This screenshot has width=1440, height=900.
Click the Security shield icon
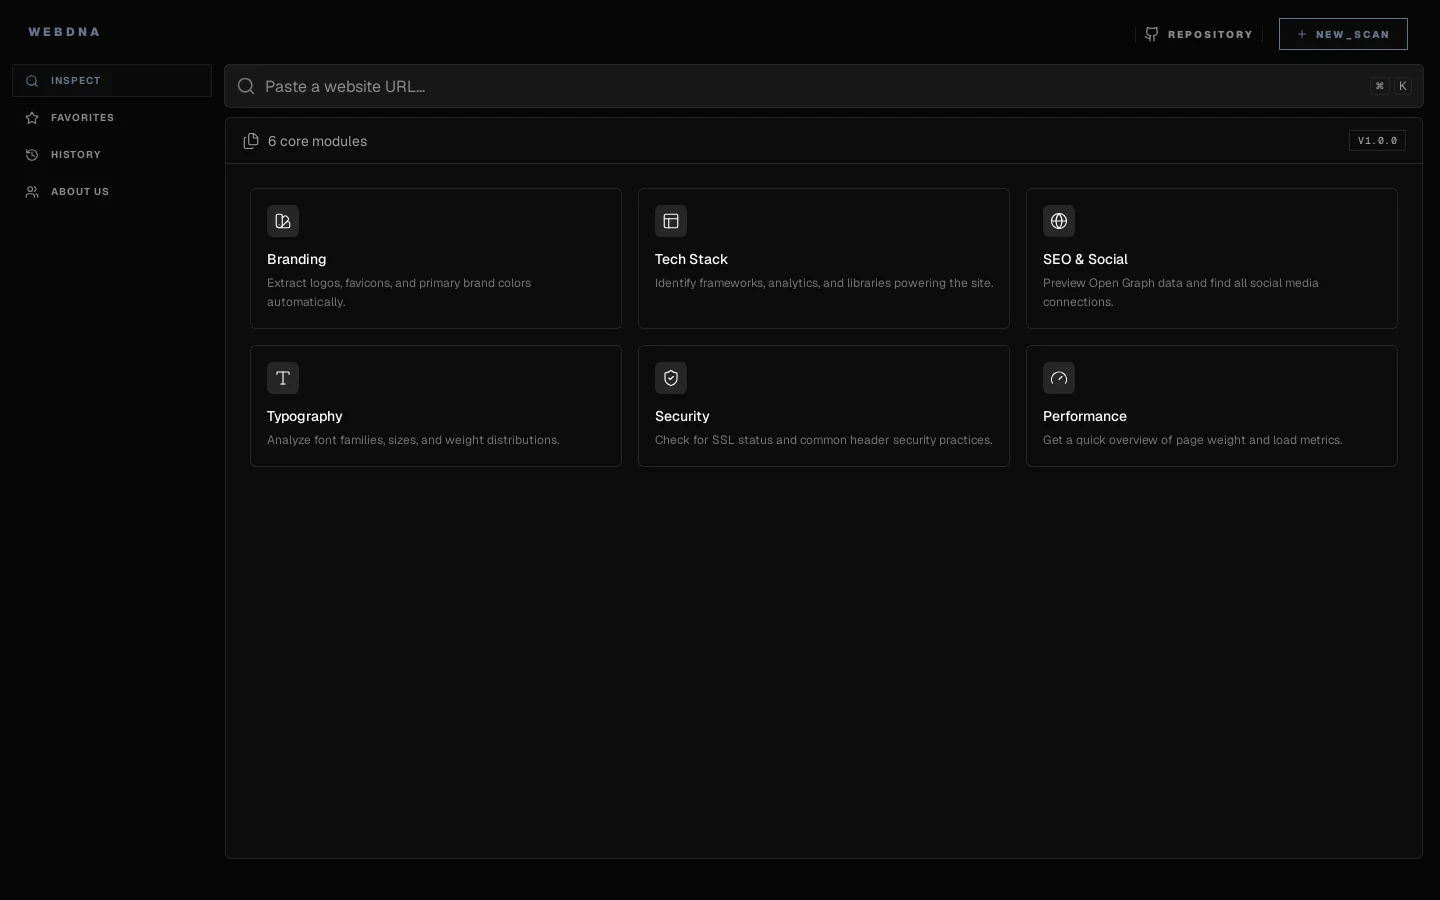pos(671,378)
